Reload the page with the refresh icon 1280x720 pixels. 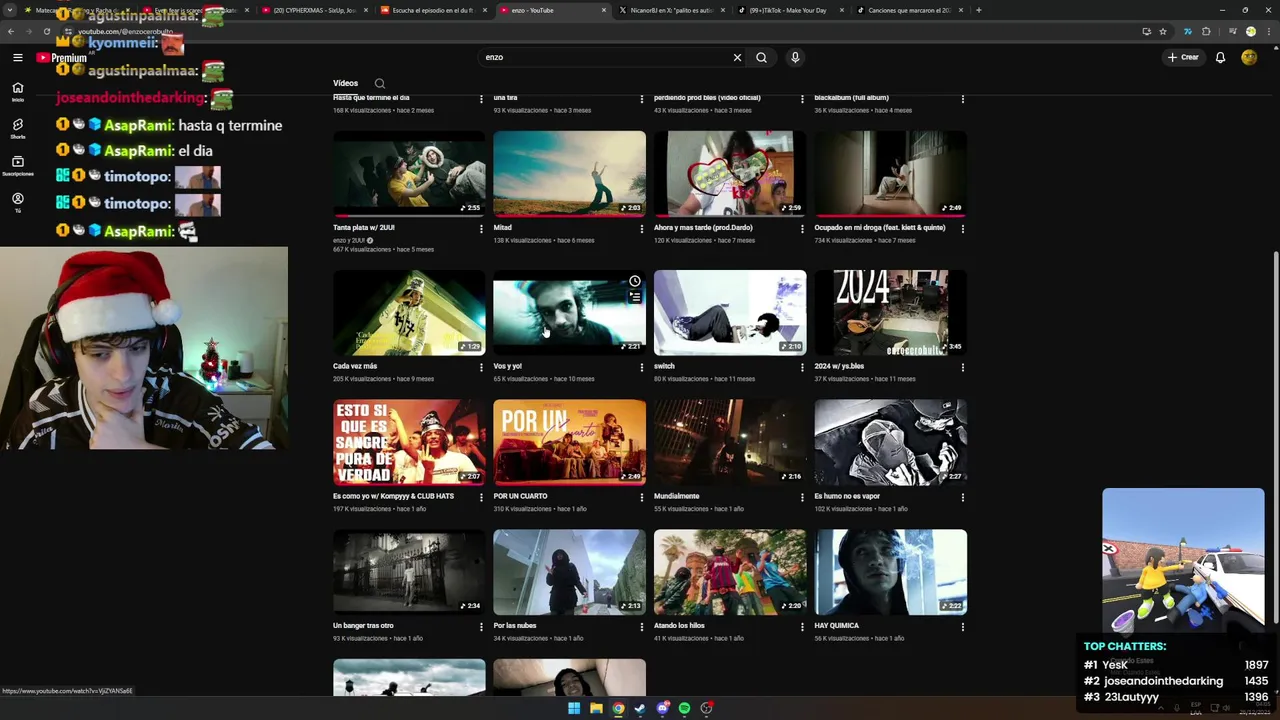click(46, 31)
